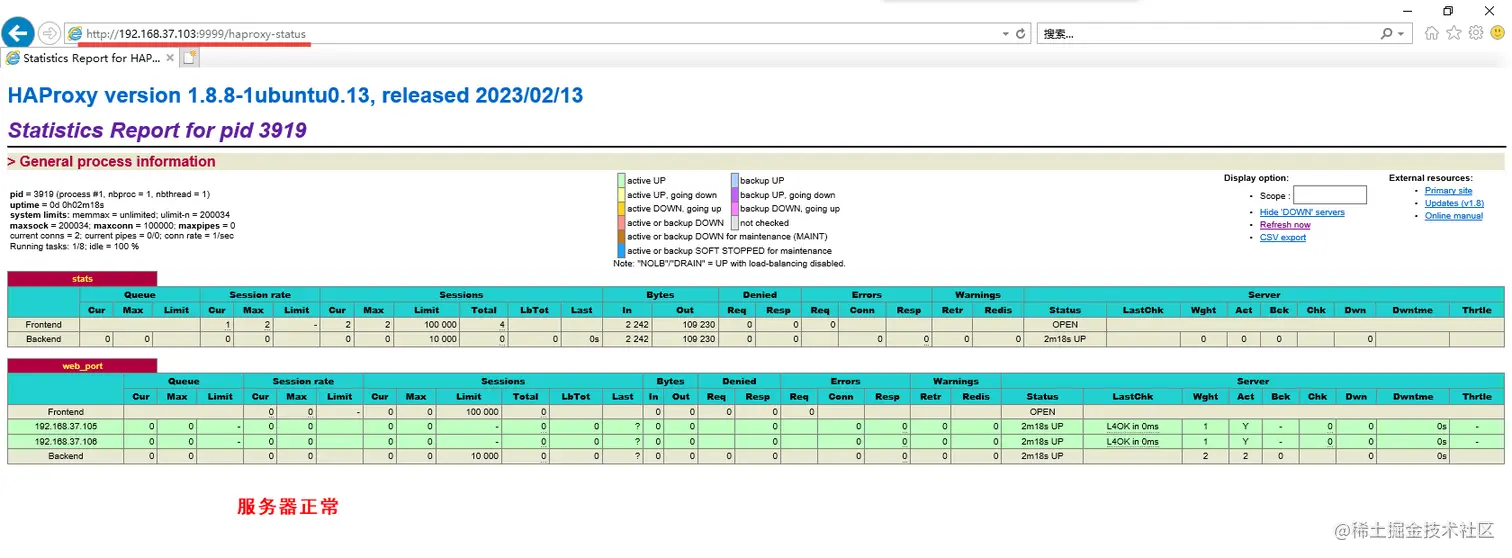Click the smiley feedback icon

coord(1498,33)
